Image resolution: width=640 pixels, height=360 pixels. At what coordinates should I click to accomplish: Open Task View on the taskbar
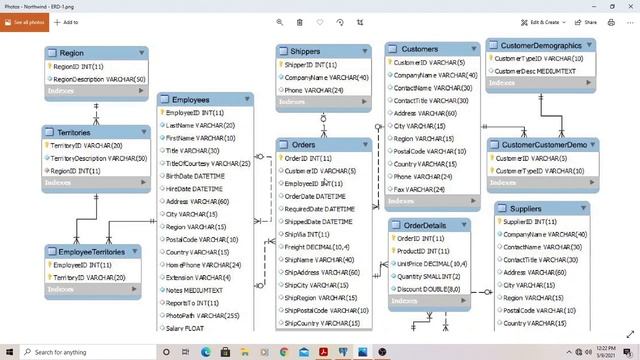(x=185, y=352)
